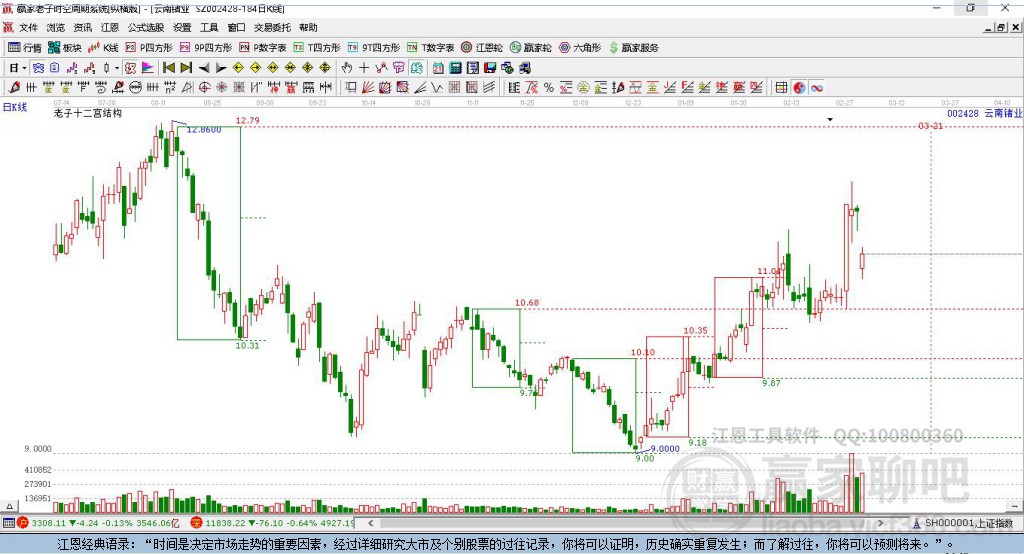Click last yellow diamond four-arrow icon
1024x554 pixels.
point(325,68)
